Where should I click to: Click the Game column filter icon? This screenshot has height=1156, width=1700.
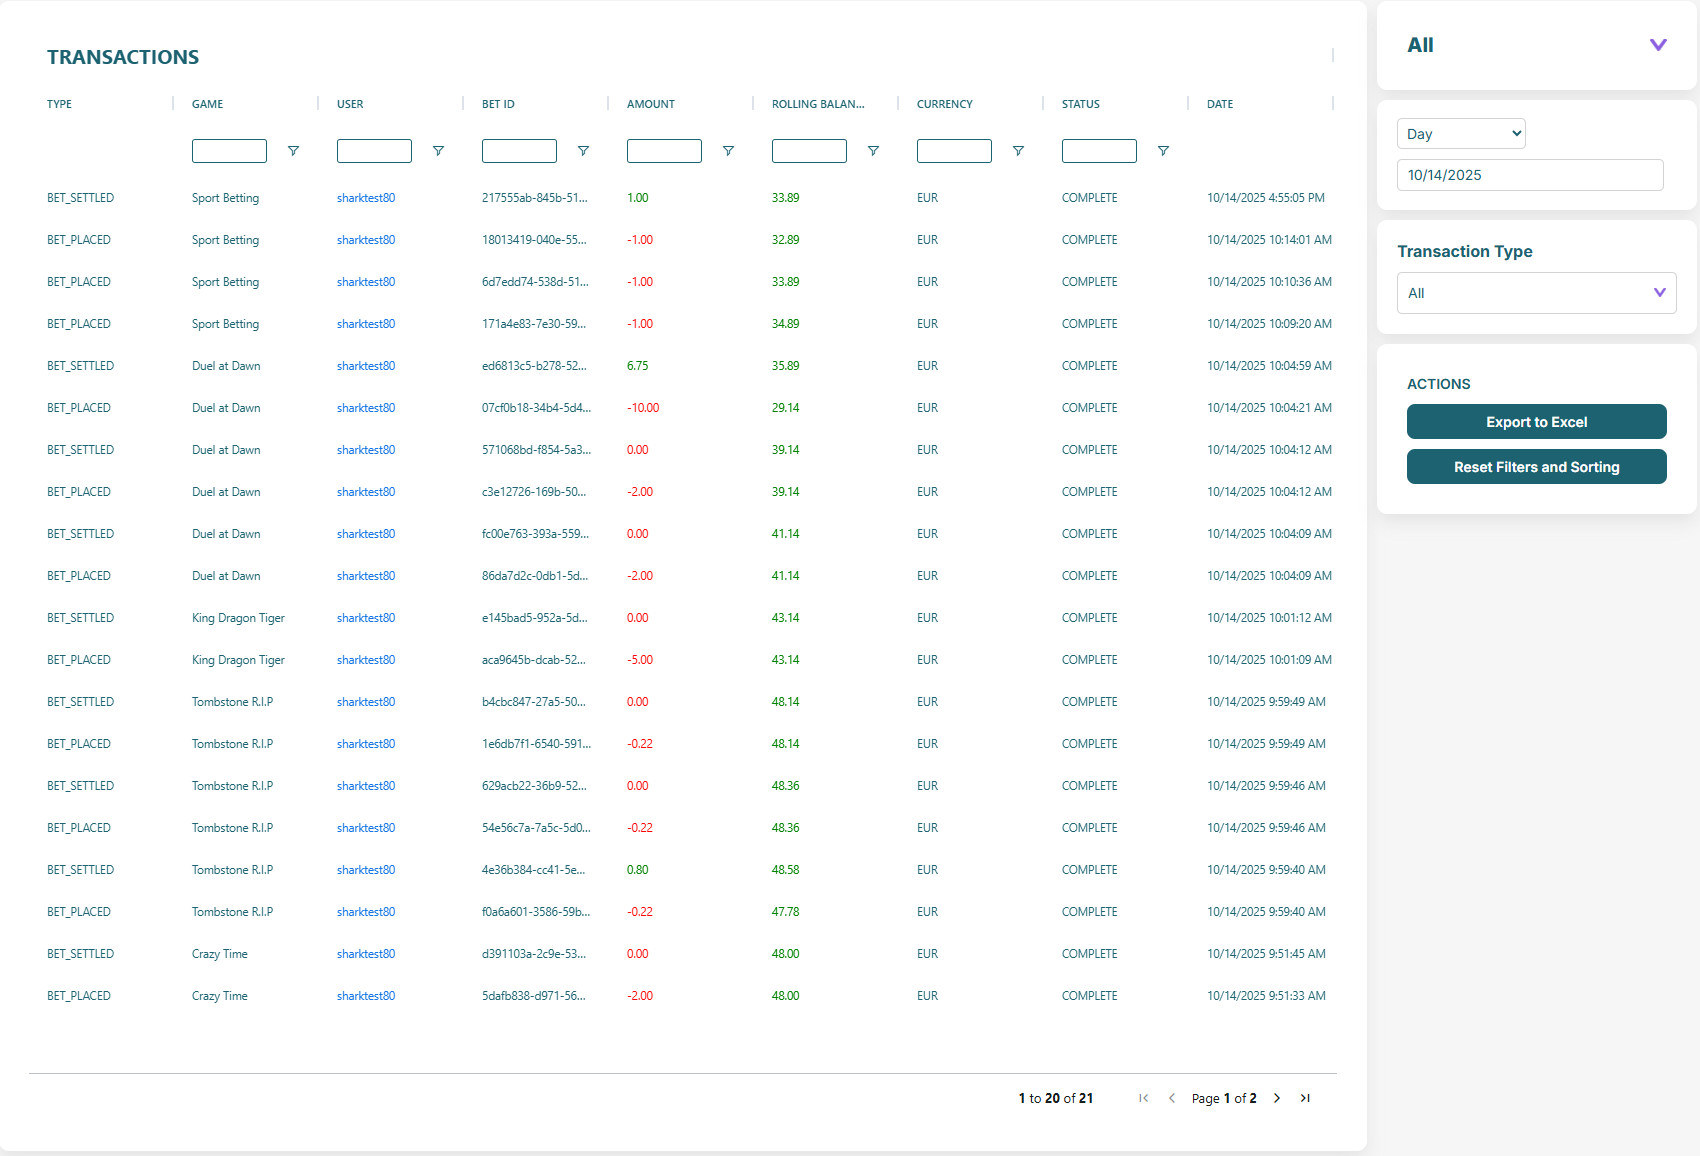pyautogui.click(x=293, y=151)
